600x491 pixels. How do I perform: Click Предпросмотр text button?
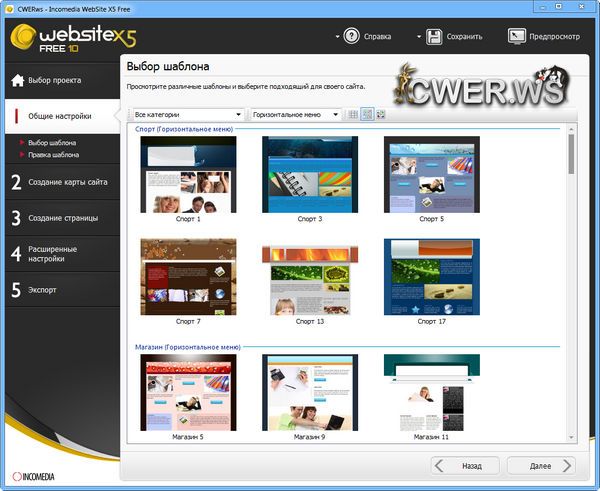coord(554,37)
